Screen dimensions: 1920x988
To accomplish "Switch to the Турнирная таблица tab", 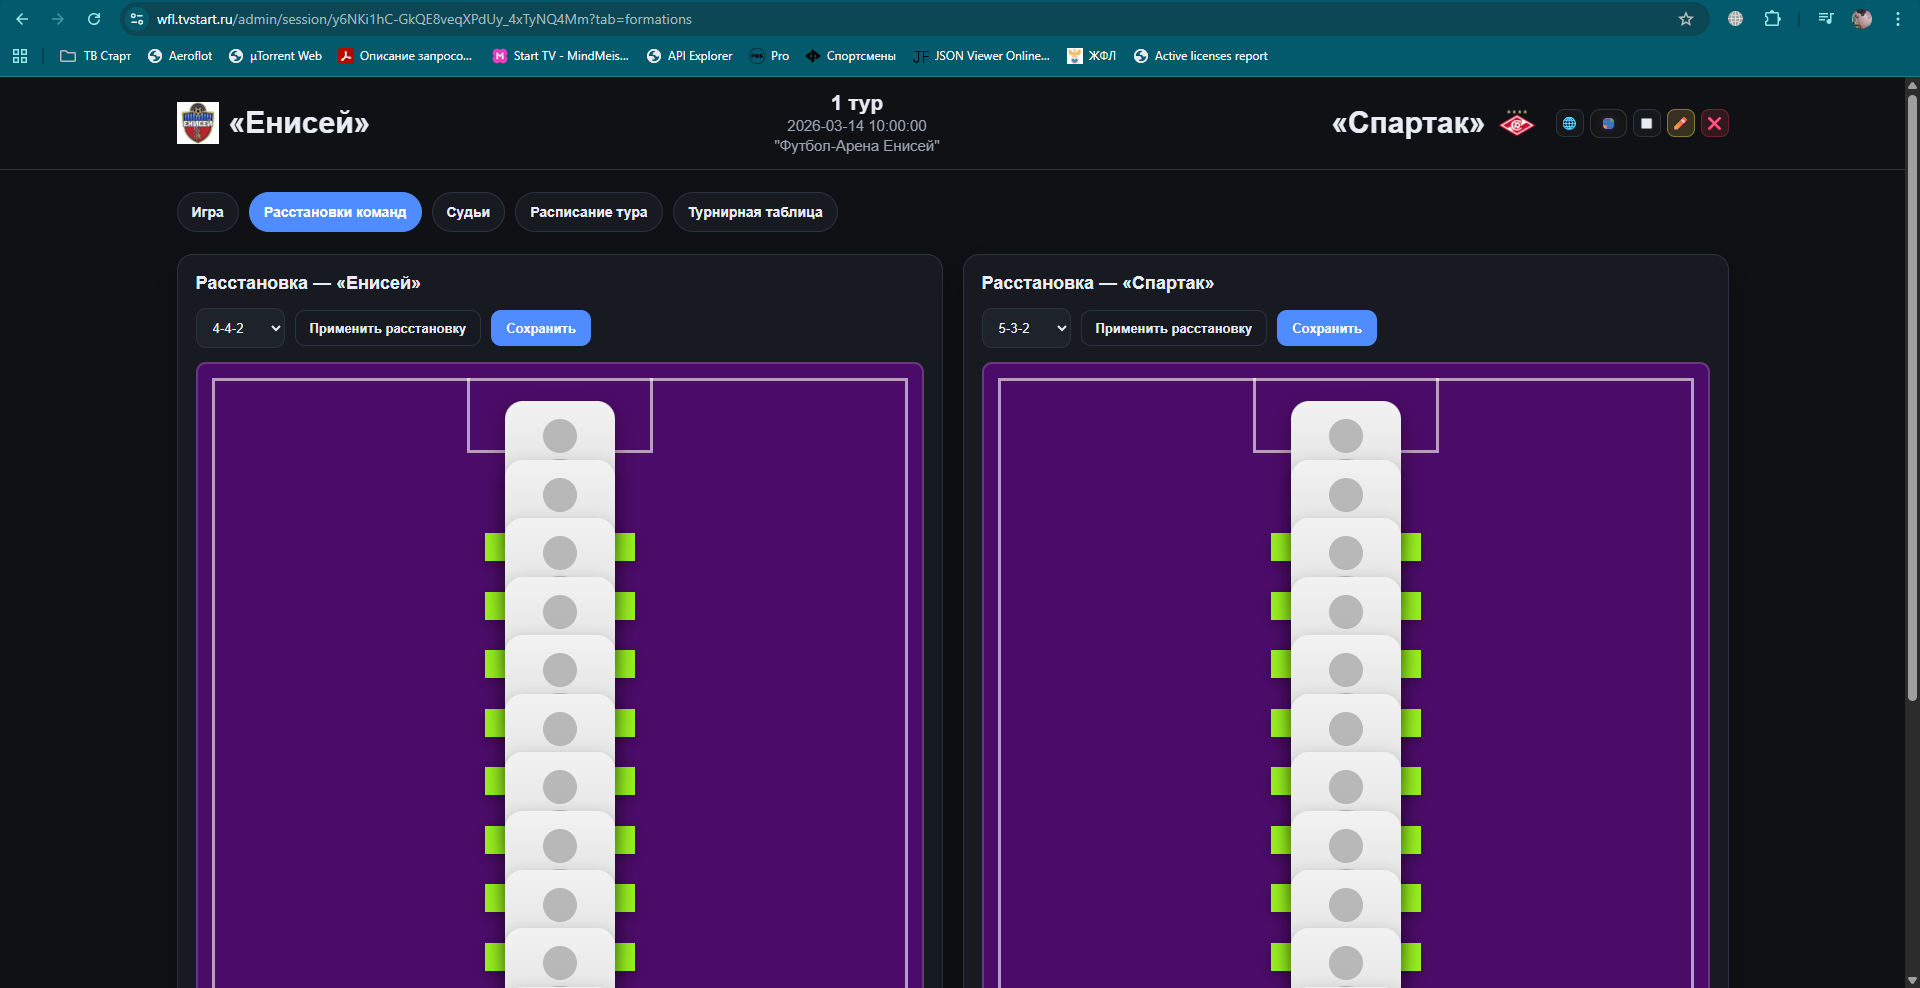I will tap(755, 212).
